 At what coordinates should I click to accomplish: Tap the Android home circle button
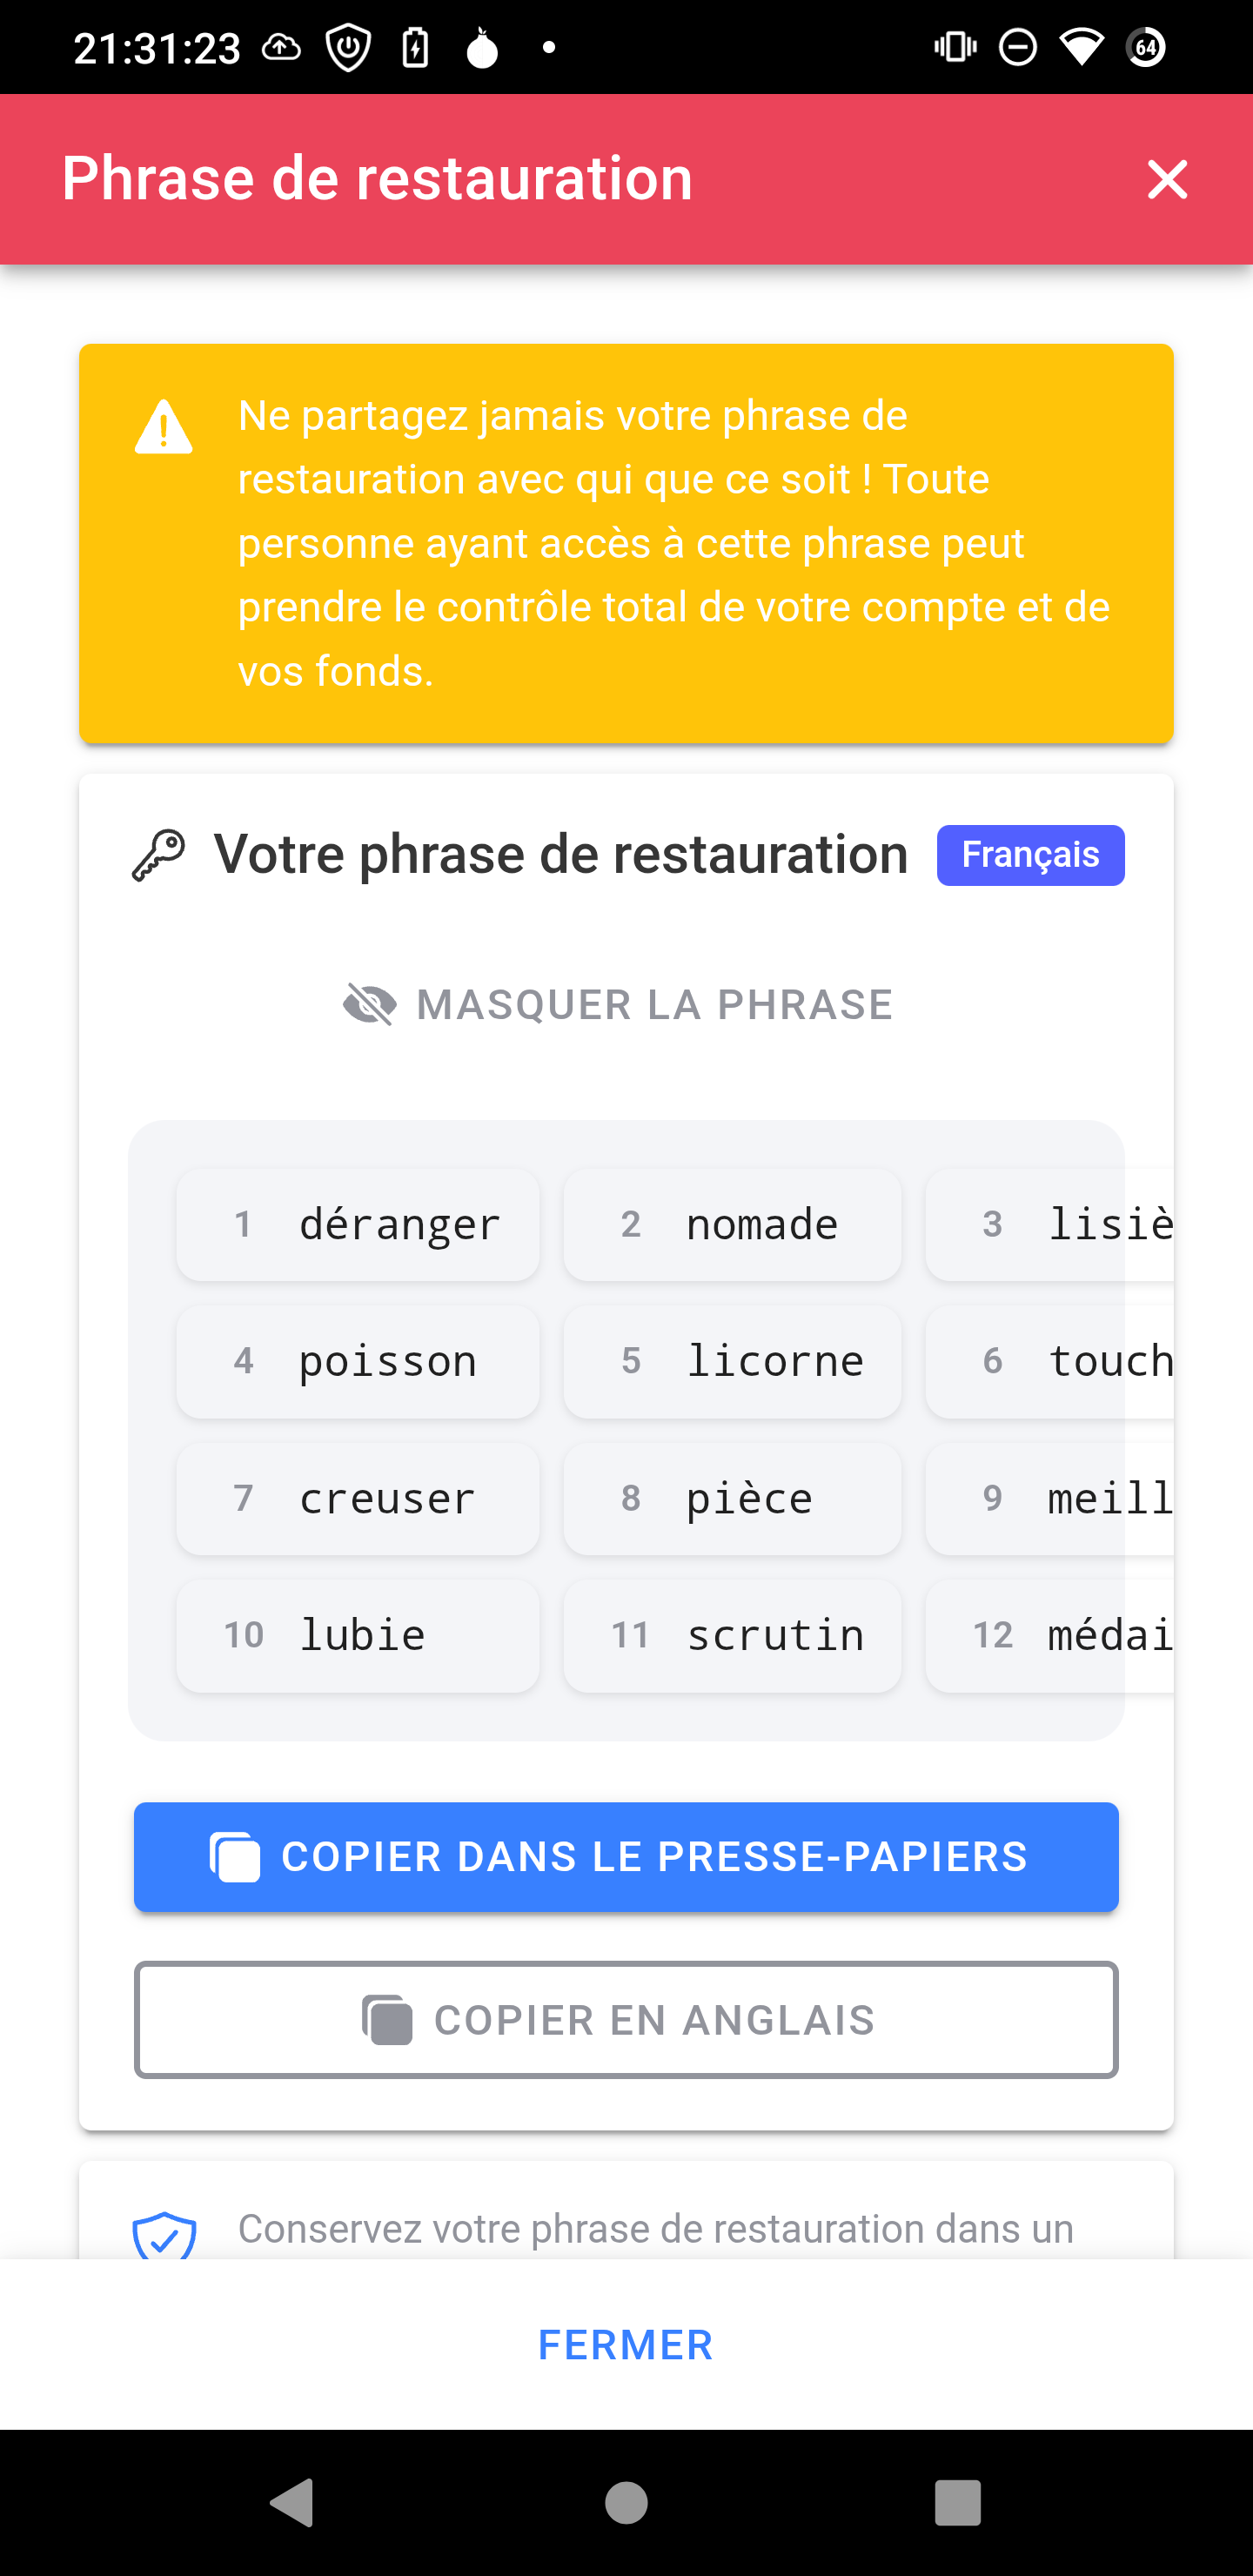(626, 2502)
